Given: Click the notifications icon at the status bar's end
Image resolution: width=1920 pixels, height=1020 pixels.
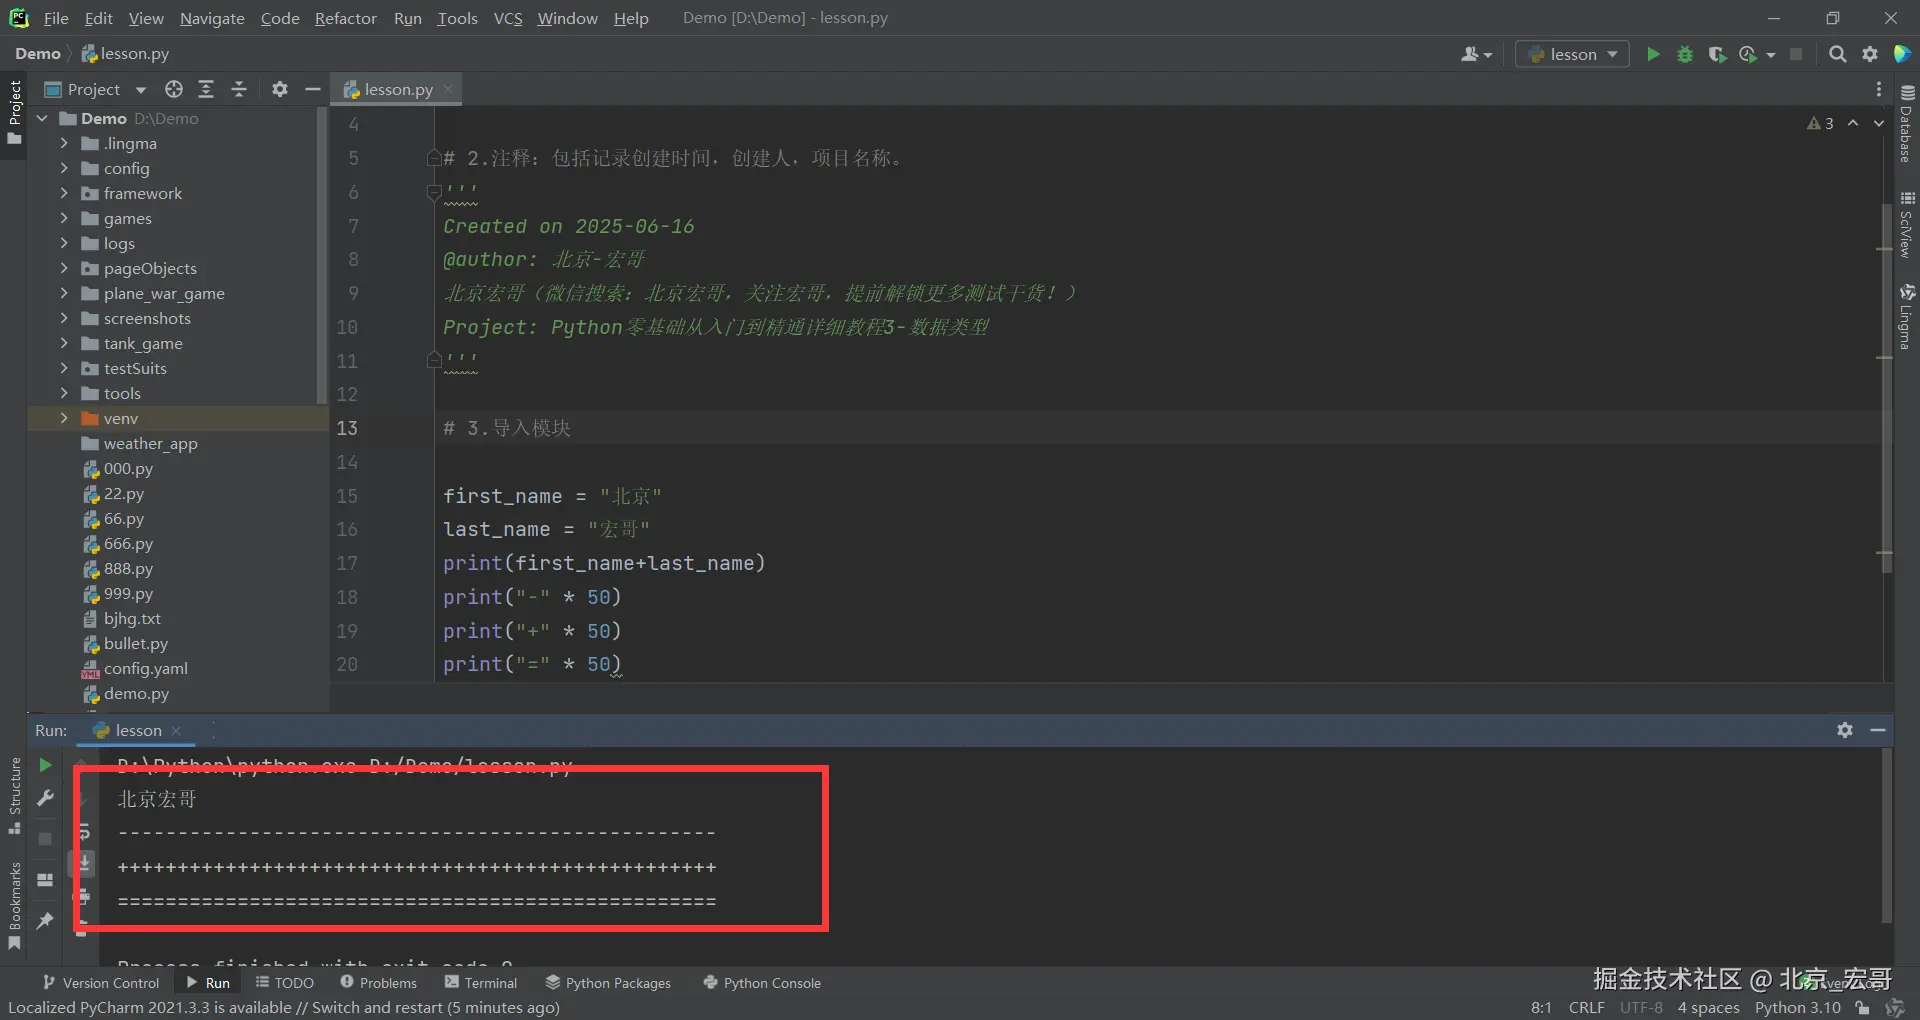Looking at the screenshot, I should pyautogui.click(x=1894, y=1007).
